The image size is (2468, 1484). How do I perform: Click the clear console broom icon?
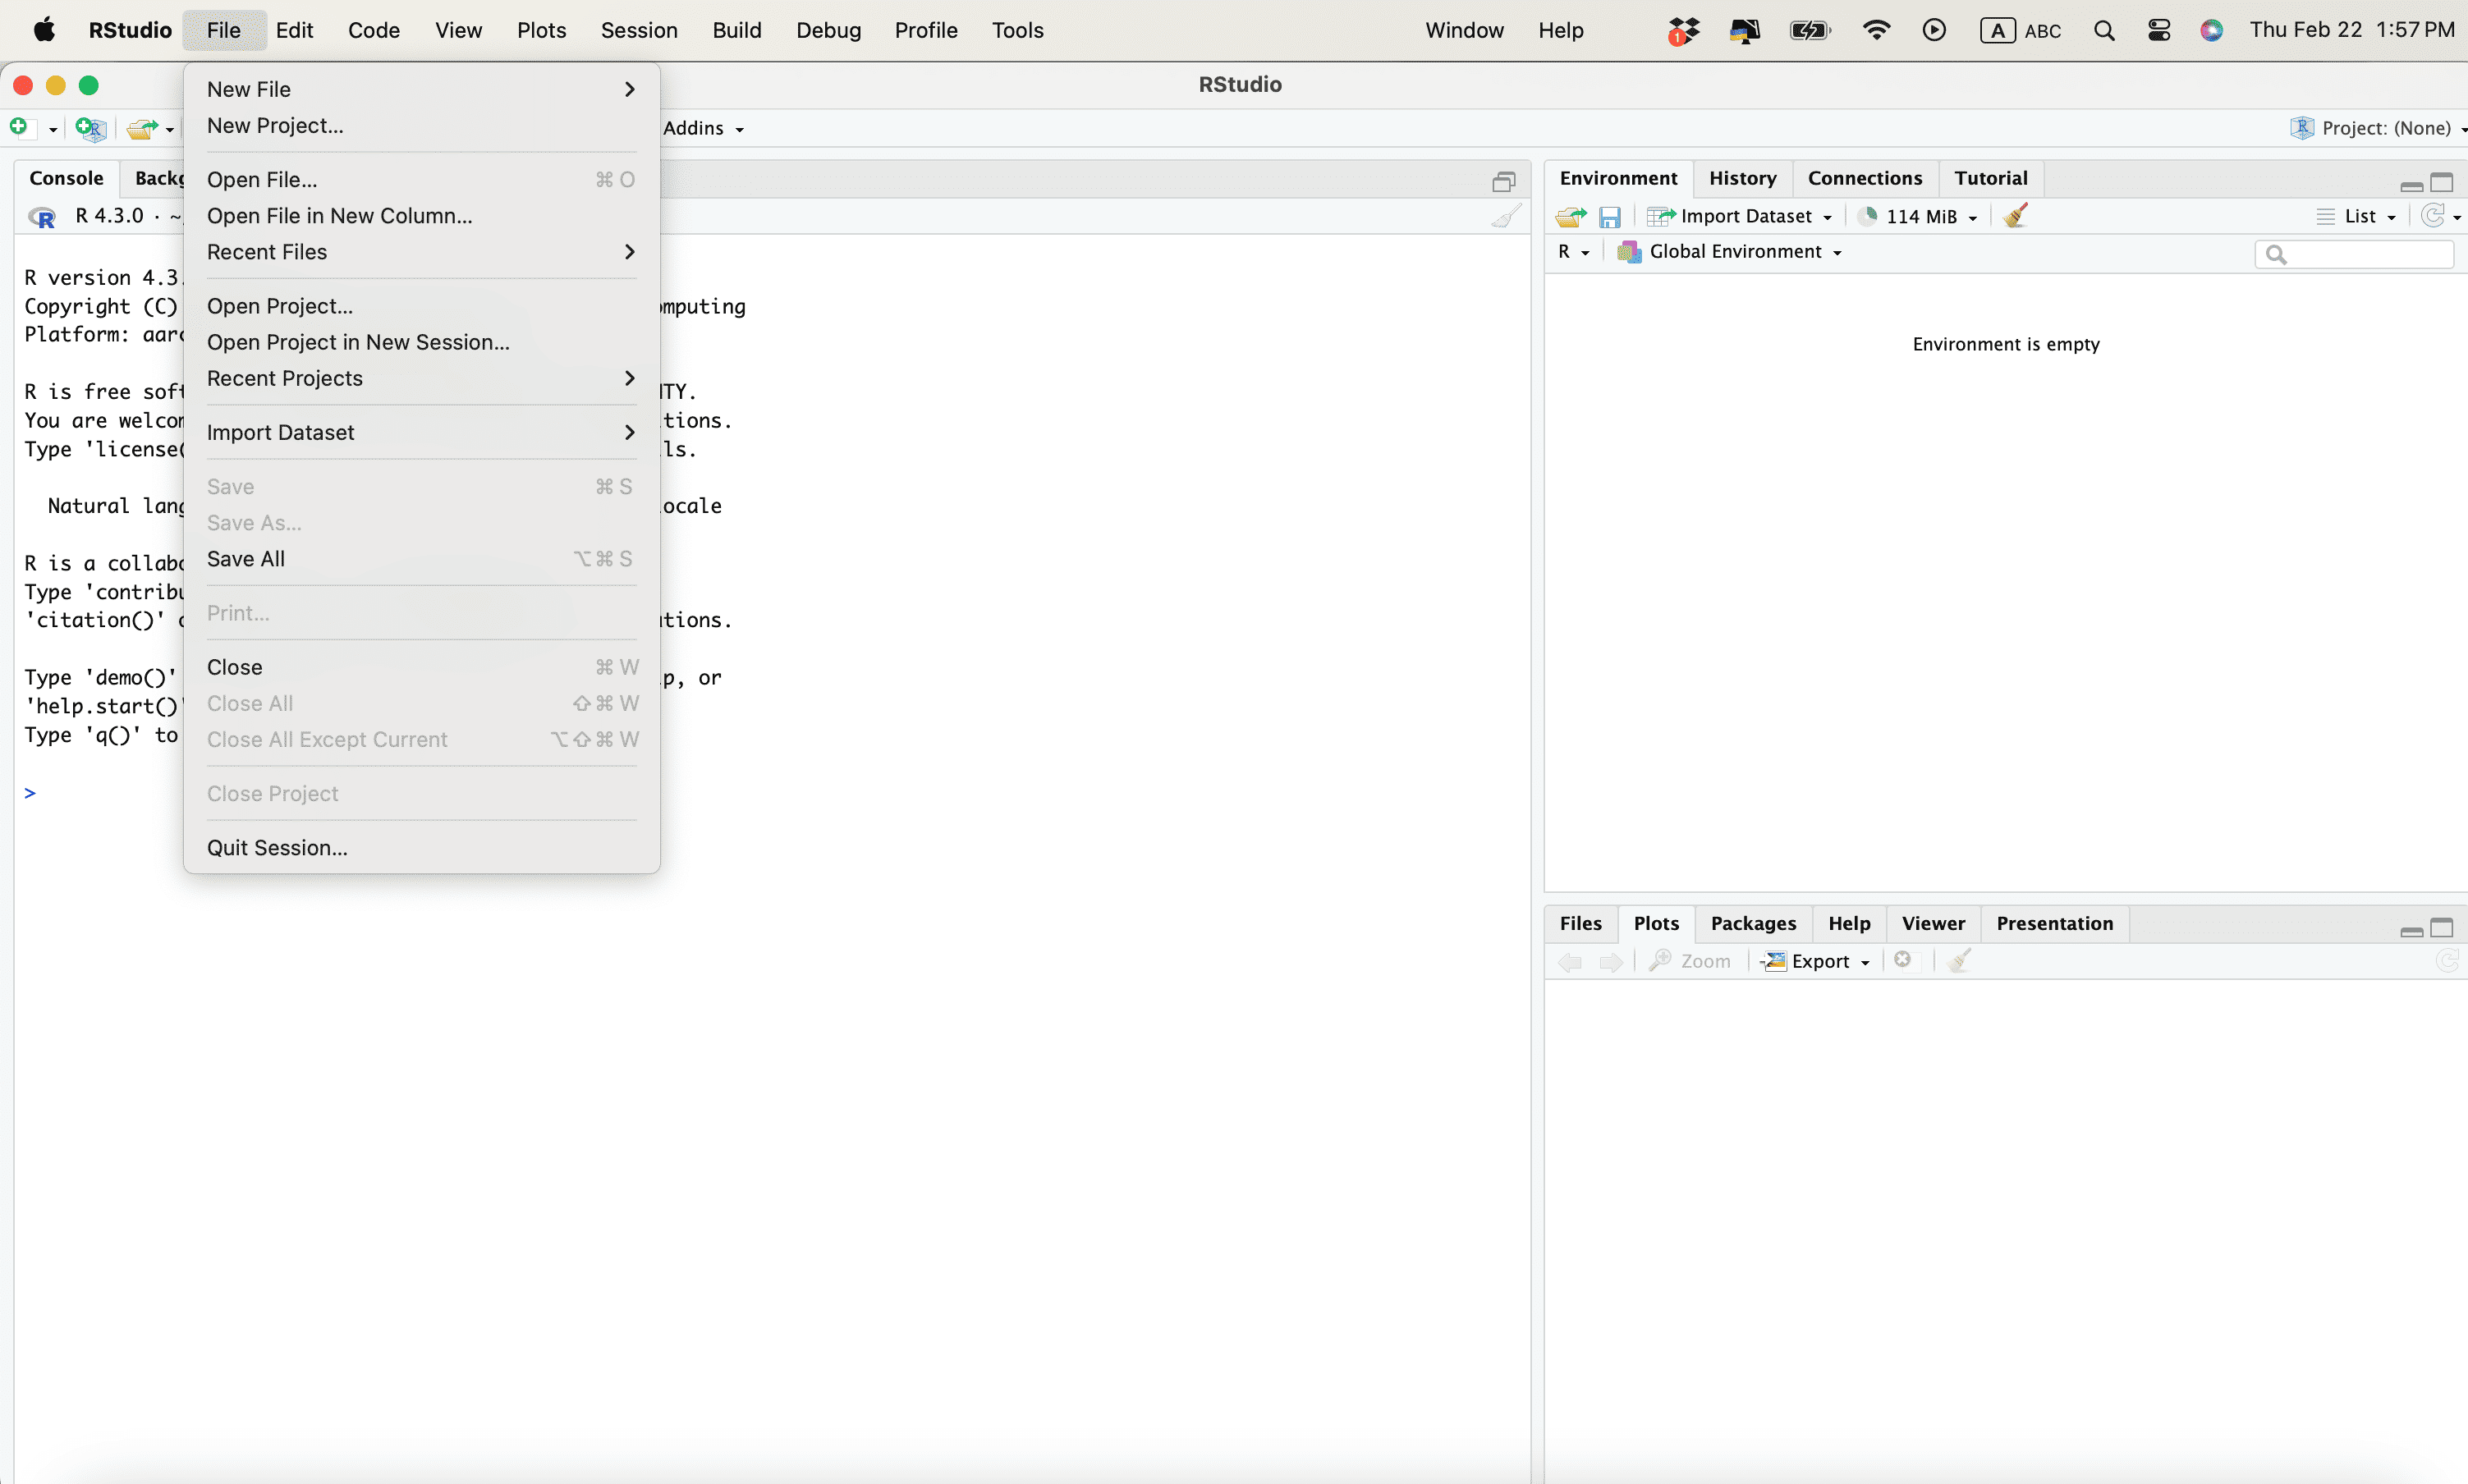coord(1506,216)
